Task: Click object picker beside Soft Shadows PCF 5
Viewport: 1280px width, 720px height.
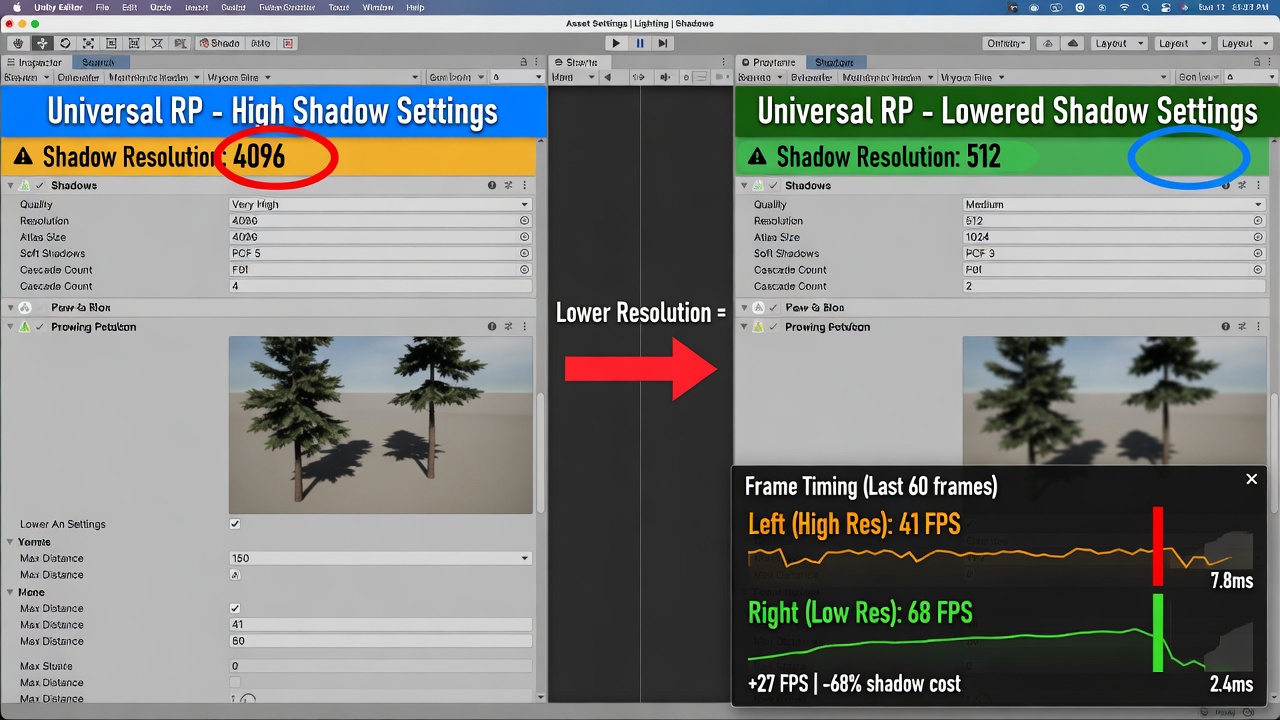Action: pyautogui.click(x=524, y=253)
